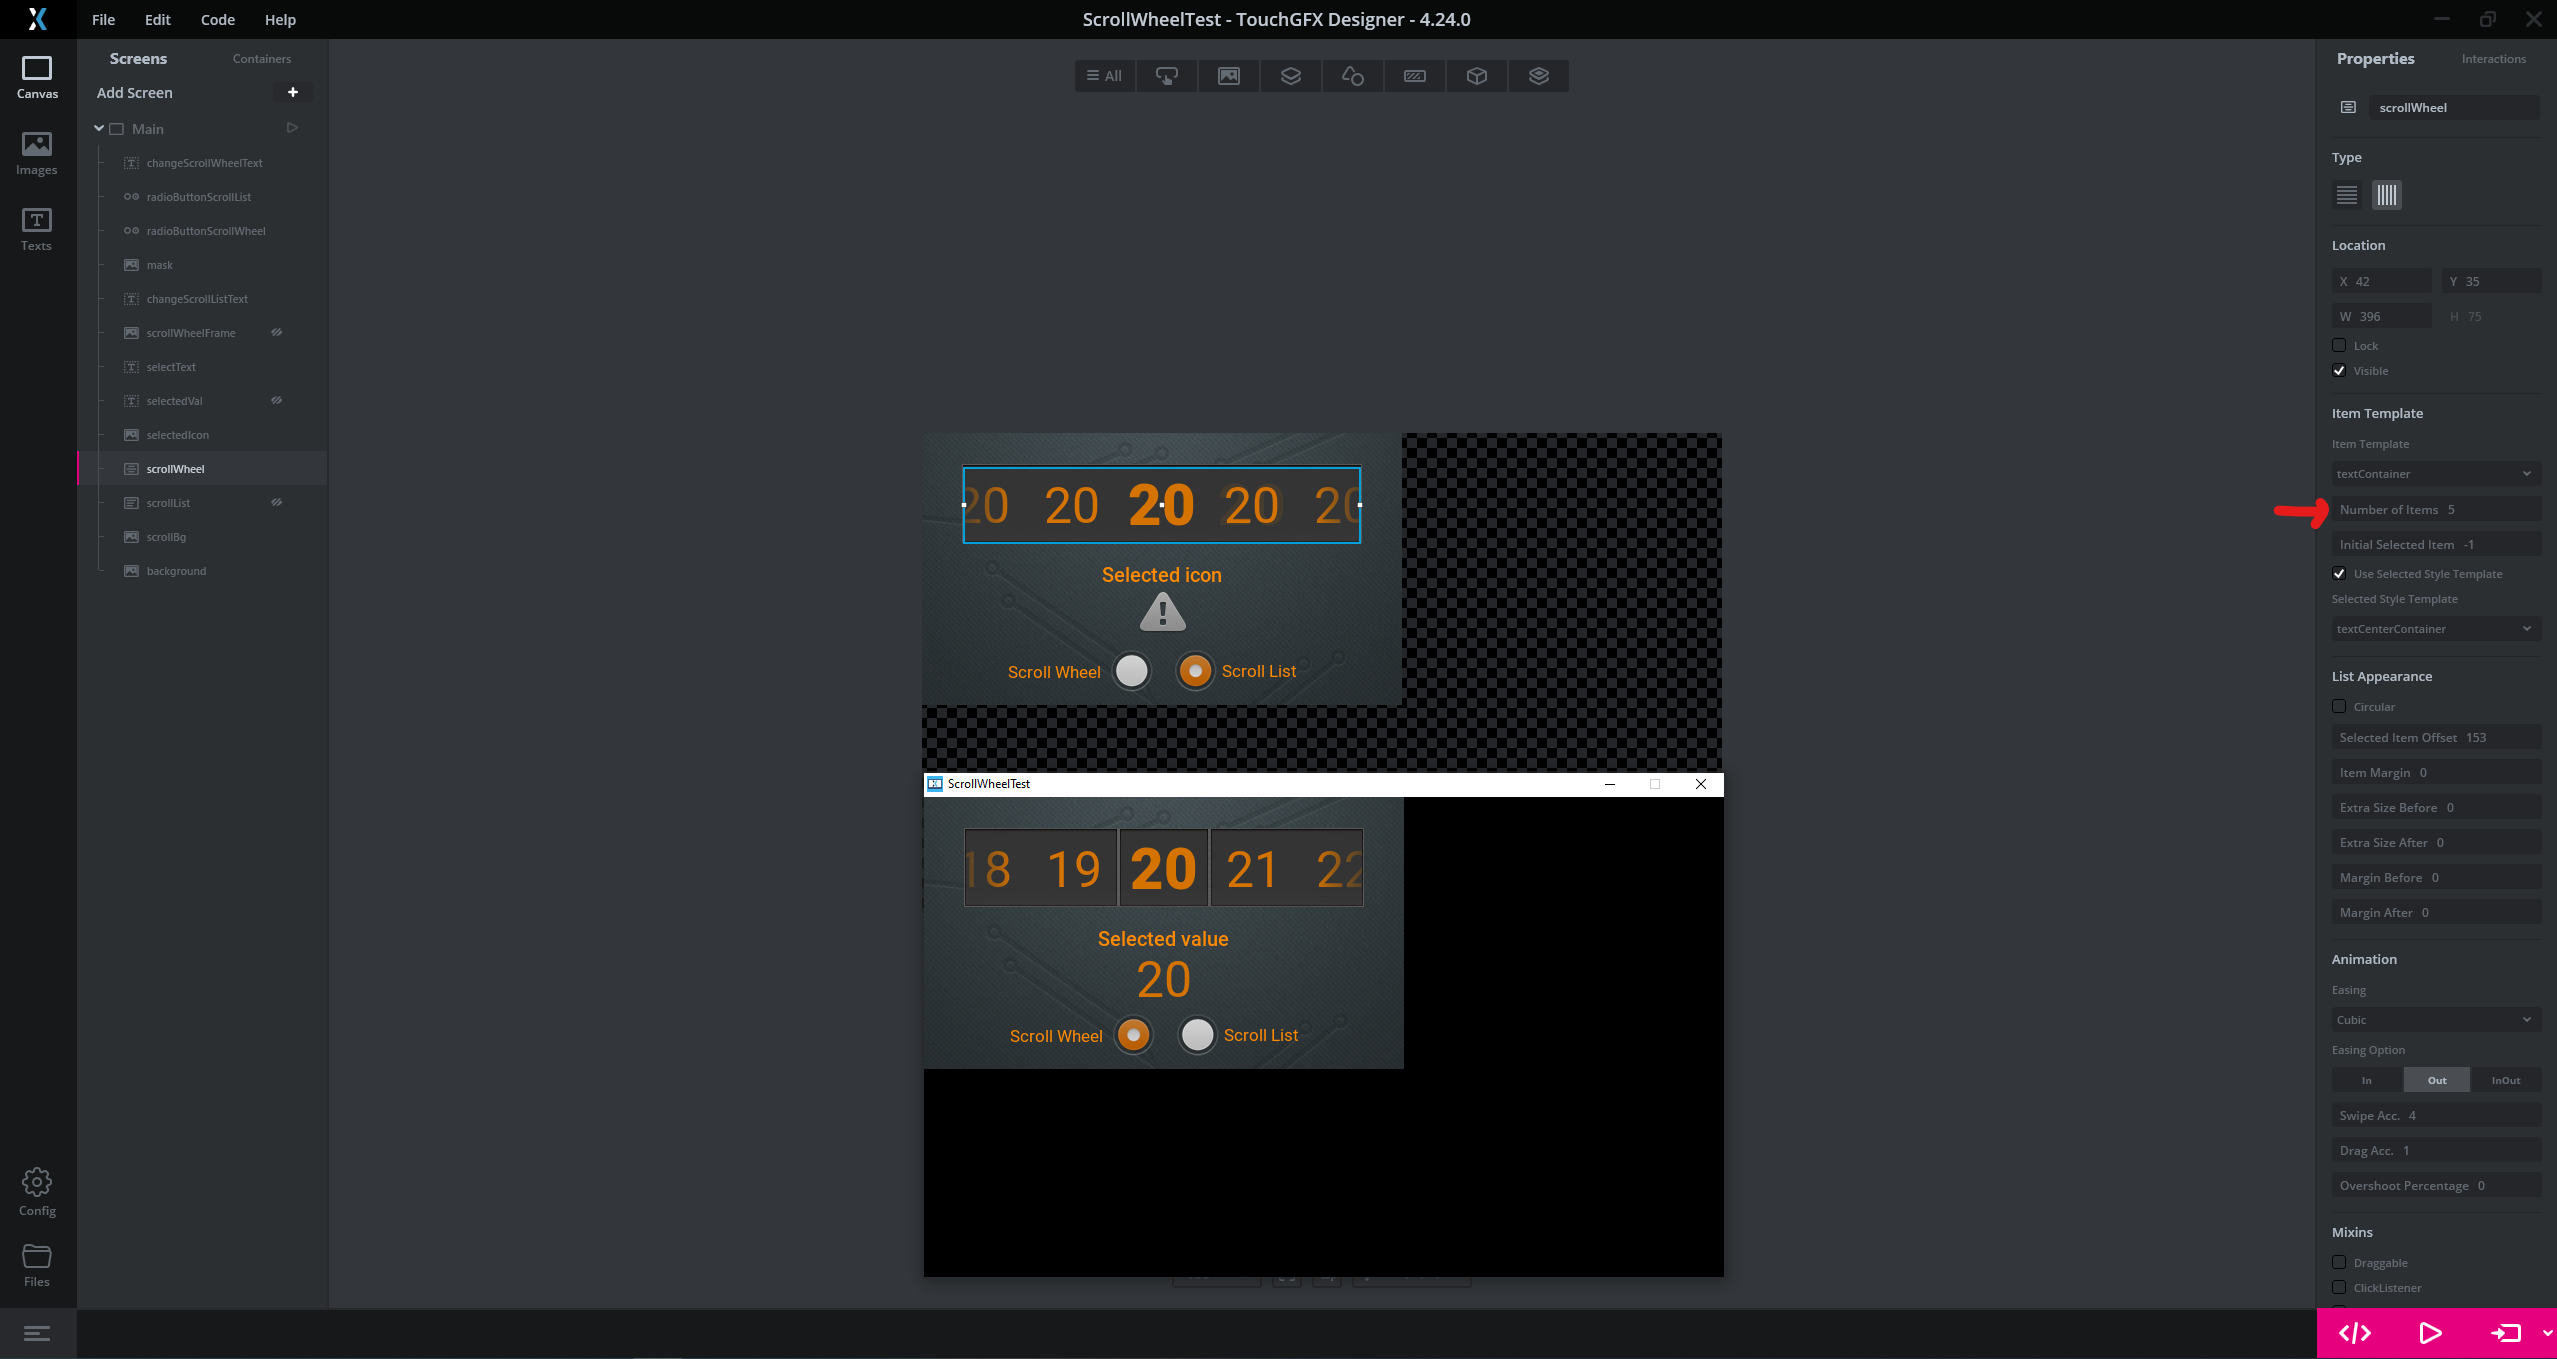The height and width of the screenshot is (1359, 2557).
Task: Collapse the Main screen tree
Action: [99, 128]
